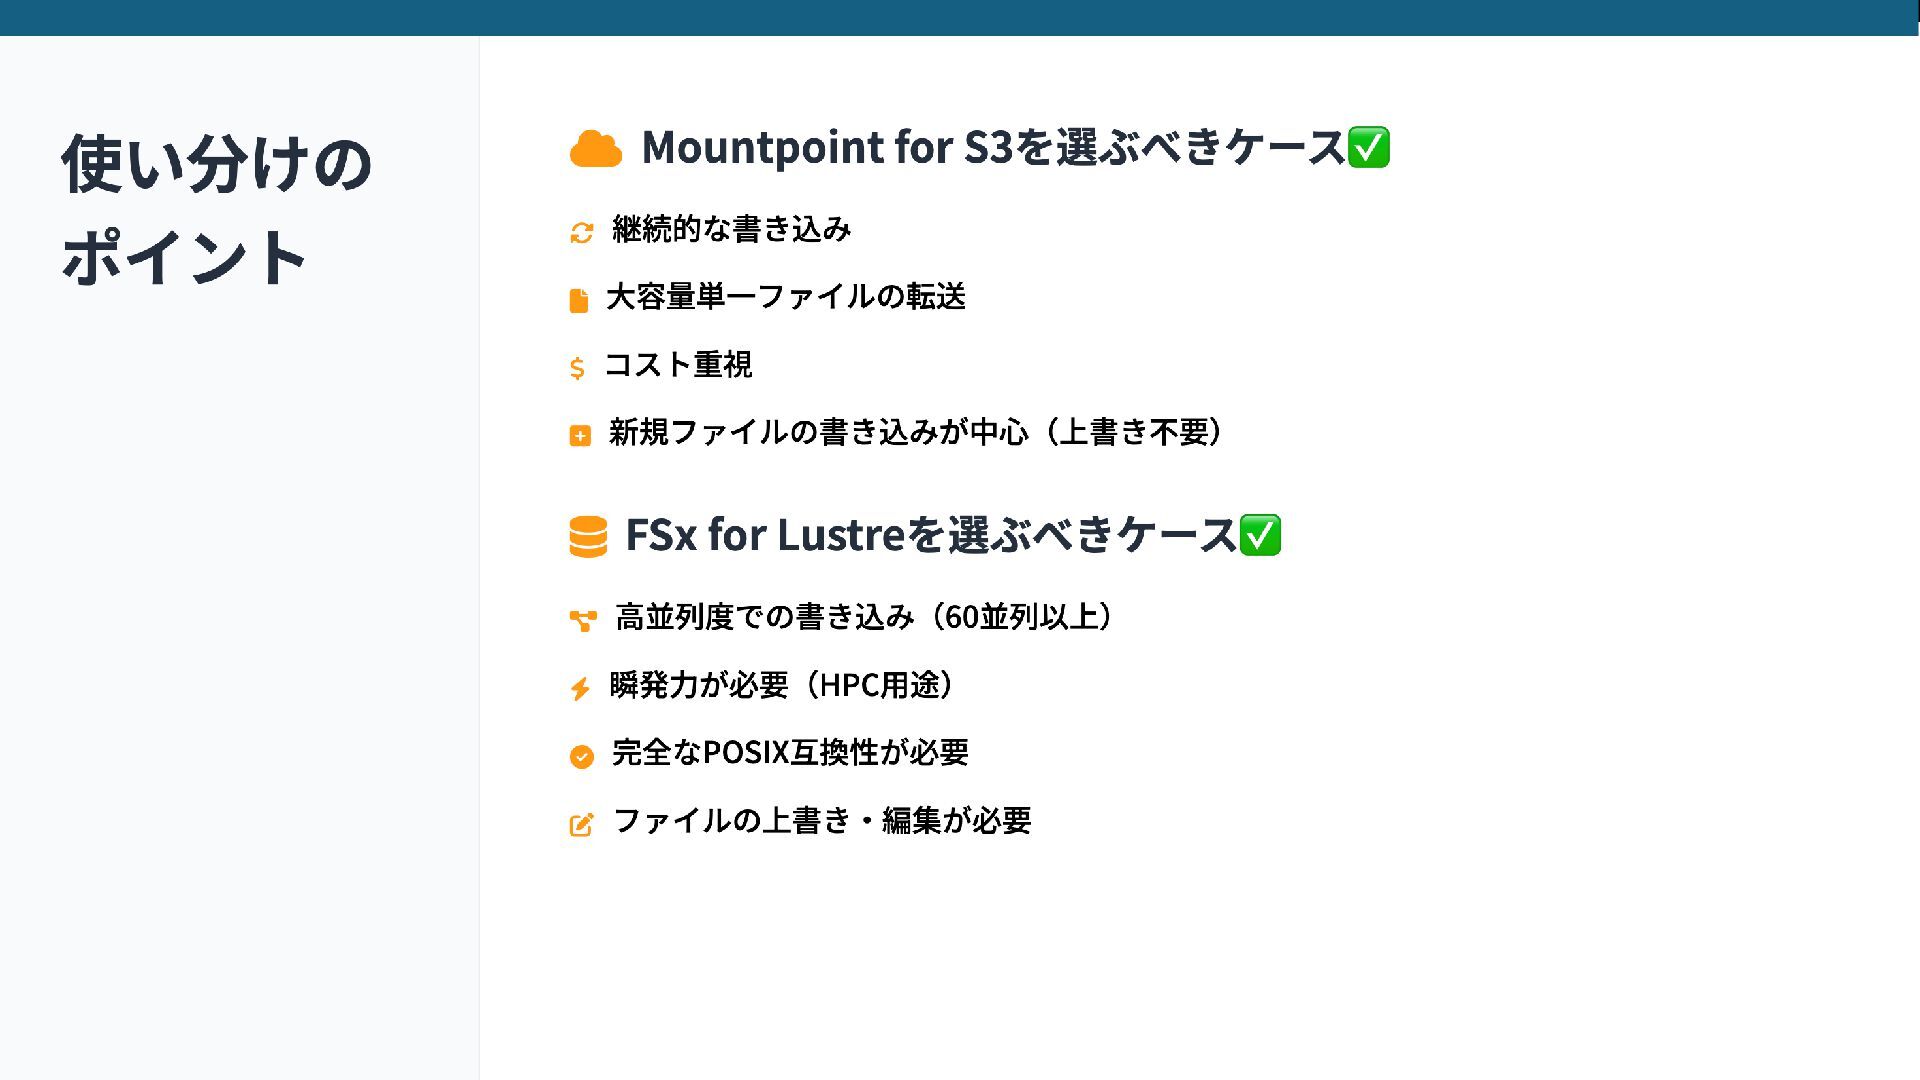The height and width of the screenshot is (1080, 1920).
Task: Click green checkmark after Mountpoint for S3 heading
Action: [x=1368, y=147]
